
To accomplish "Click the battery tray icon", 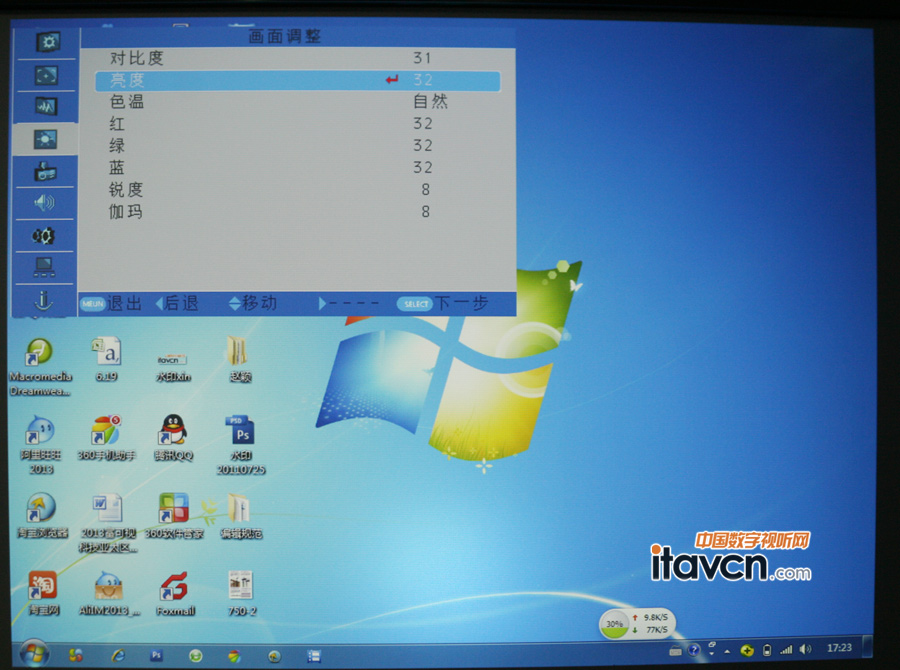I will (767, 650).
